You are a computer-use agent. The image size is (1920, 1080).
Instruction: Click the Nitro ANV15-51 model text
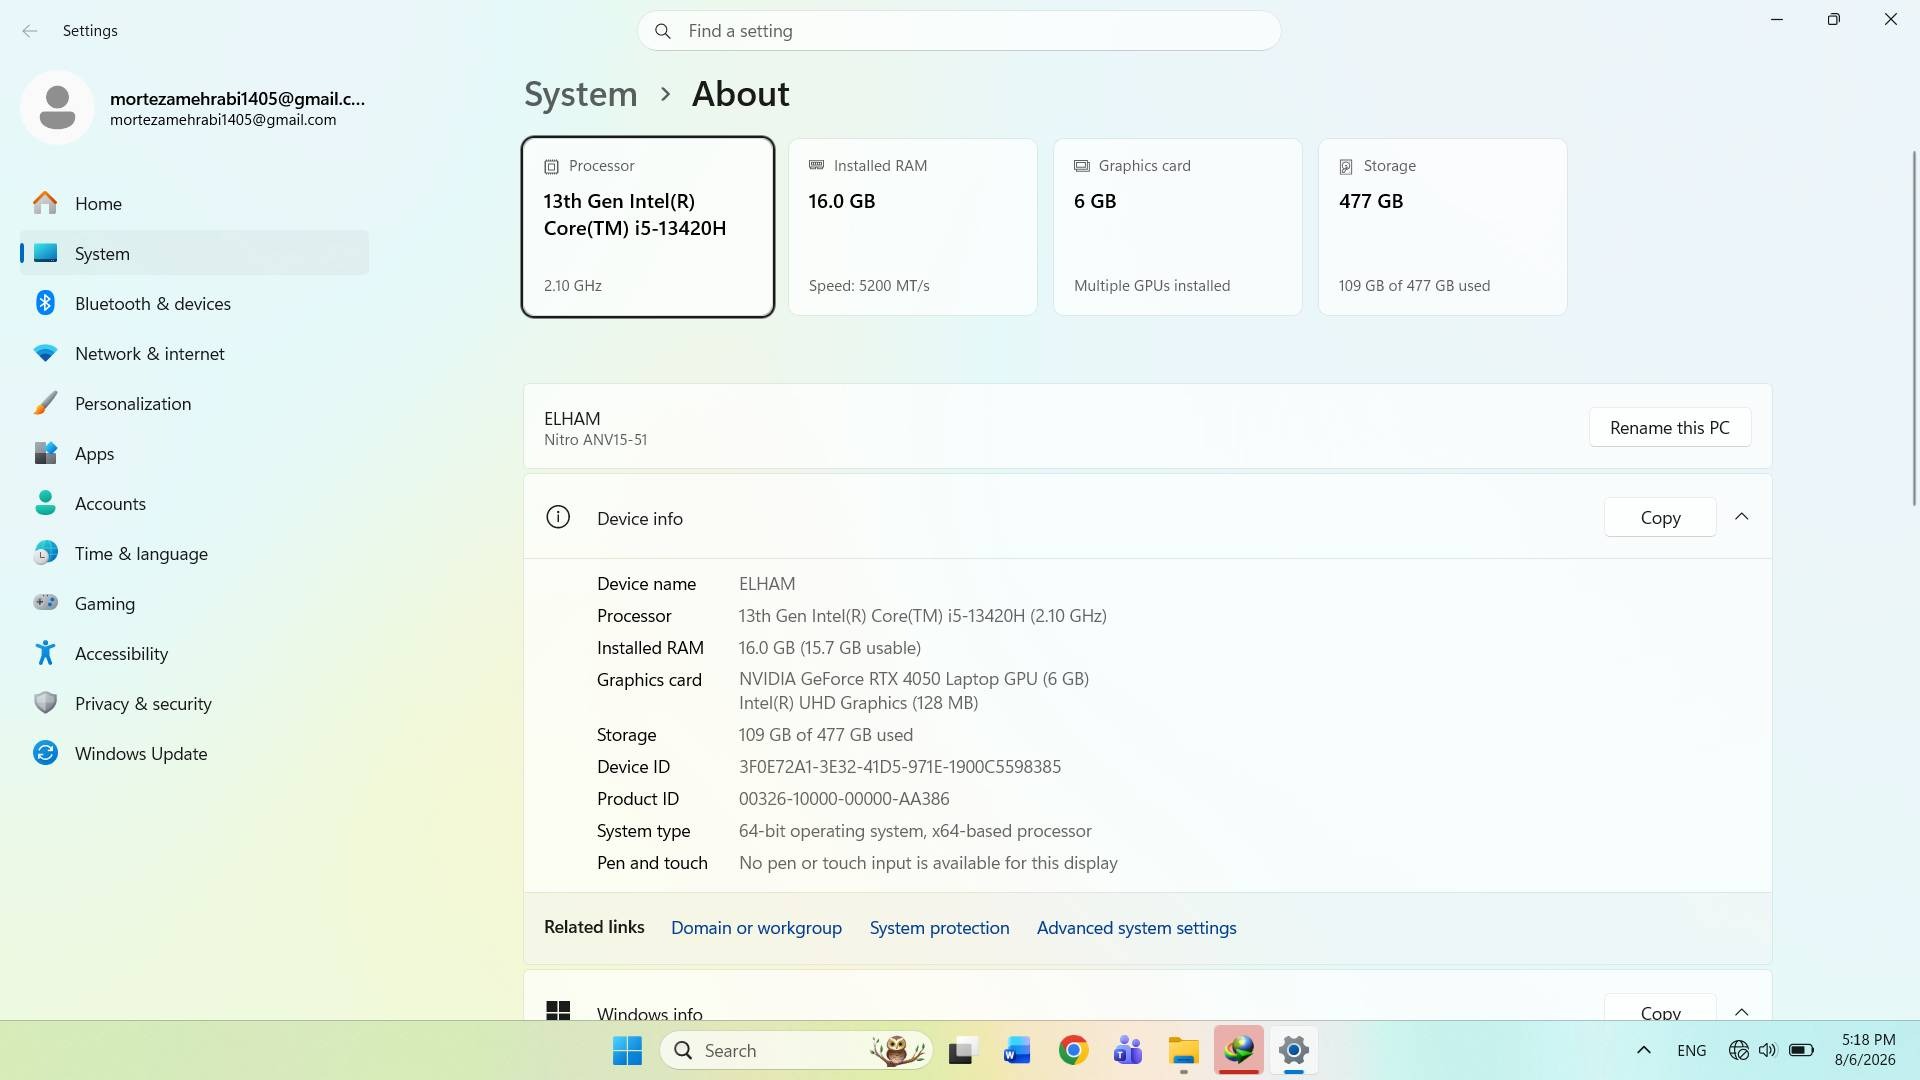[x=595, y=440]
